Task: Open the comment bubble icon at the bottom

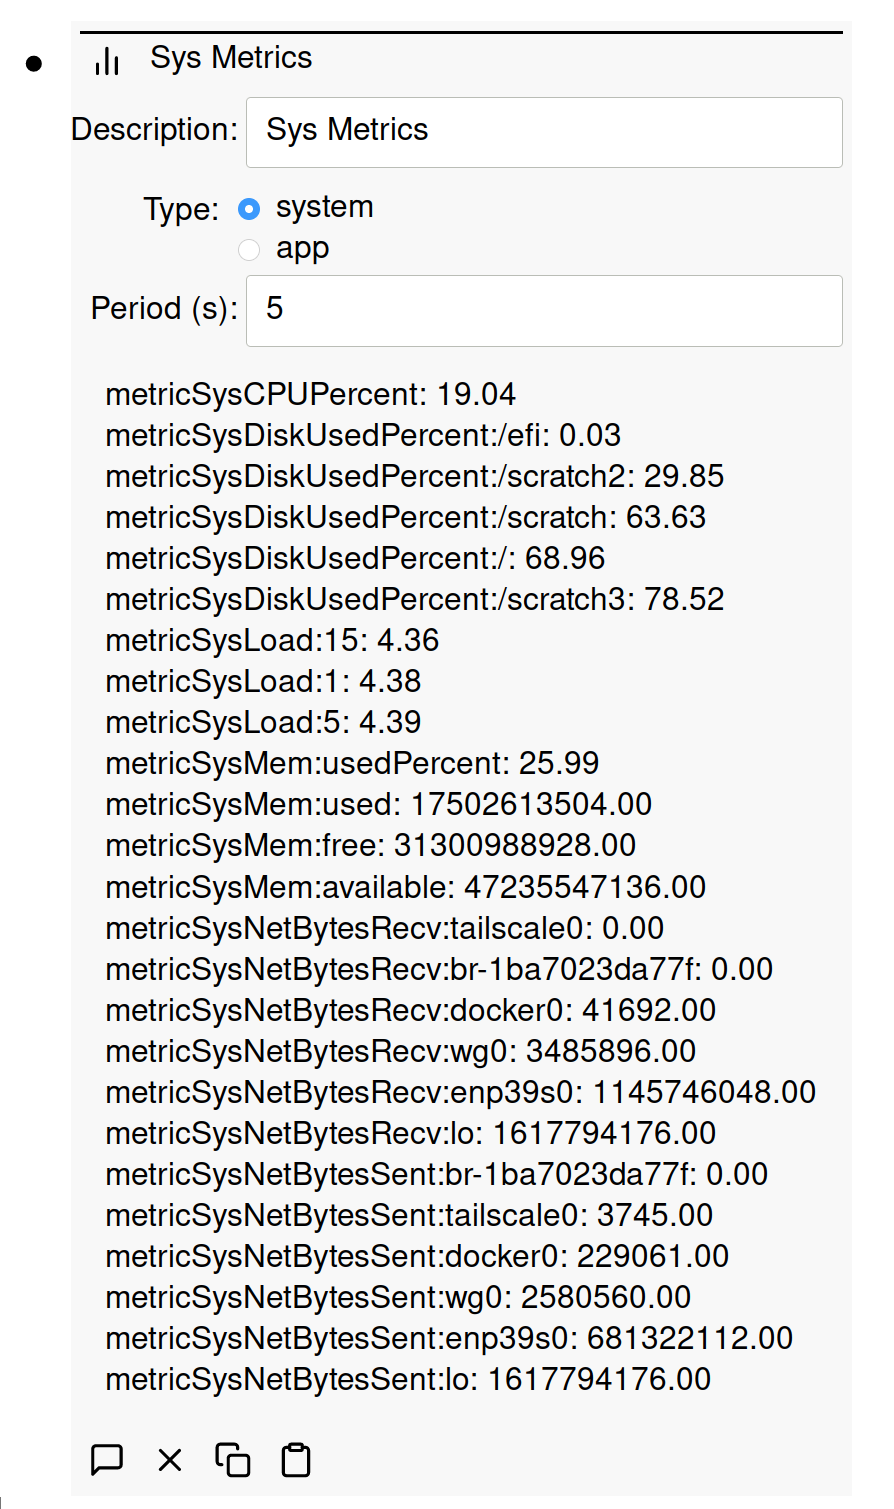Action: [x=107, y=1459]
